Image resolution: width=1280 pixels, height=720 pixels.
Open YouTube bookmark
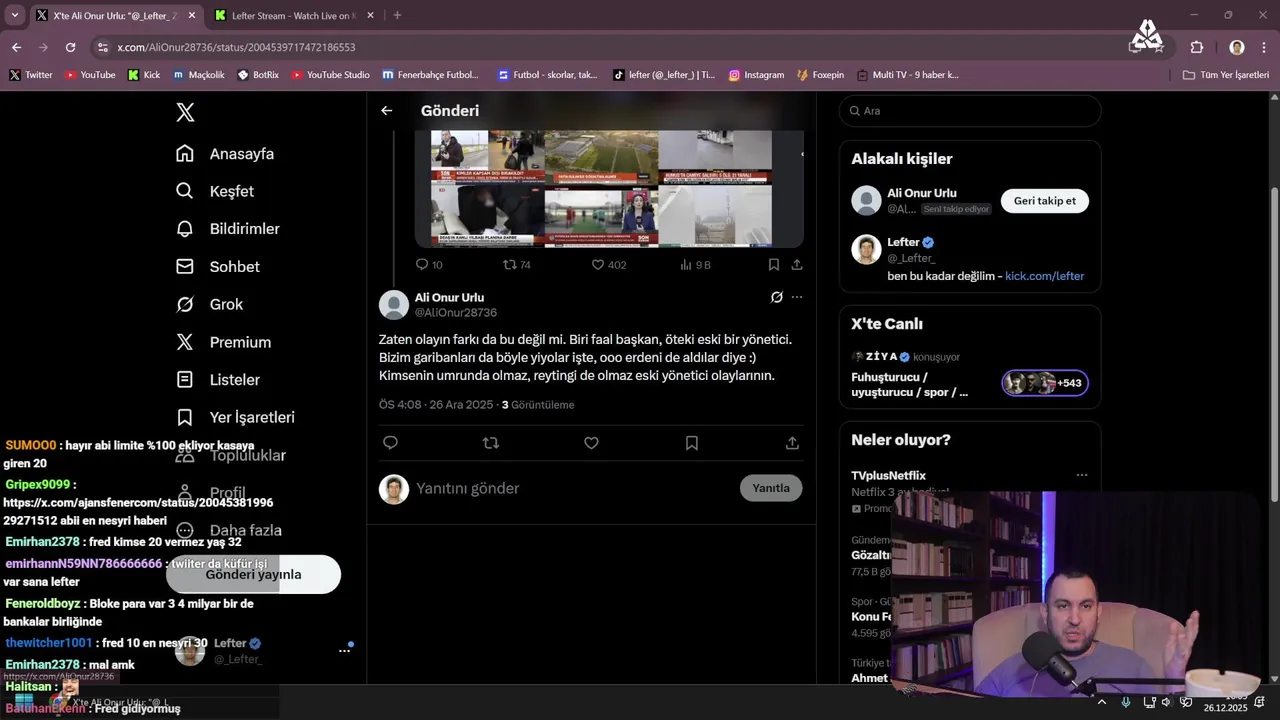coord(90,75)
